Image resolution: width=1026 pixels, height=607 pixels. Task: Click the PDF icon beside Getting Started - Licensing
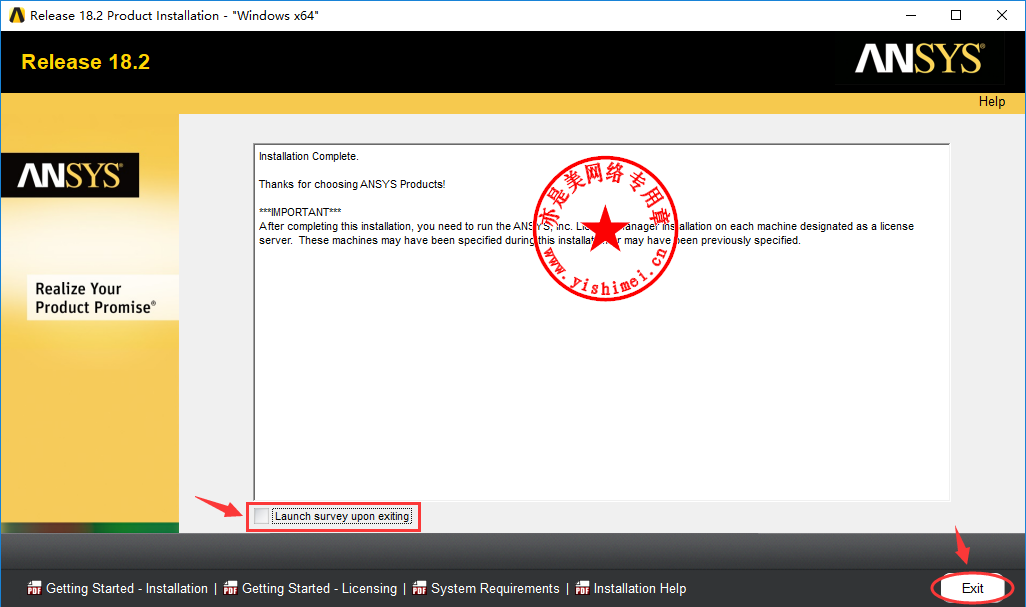230,588
